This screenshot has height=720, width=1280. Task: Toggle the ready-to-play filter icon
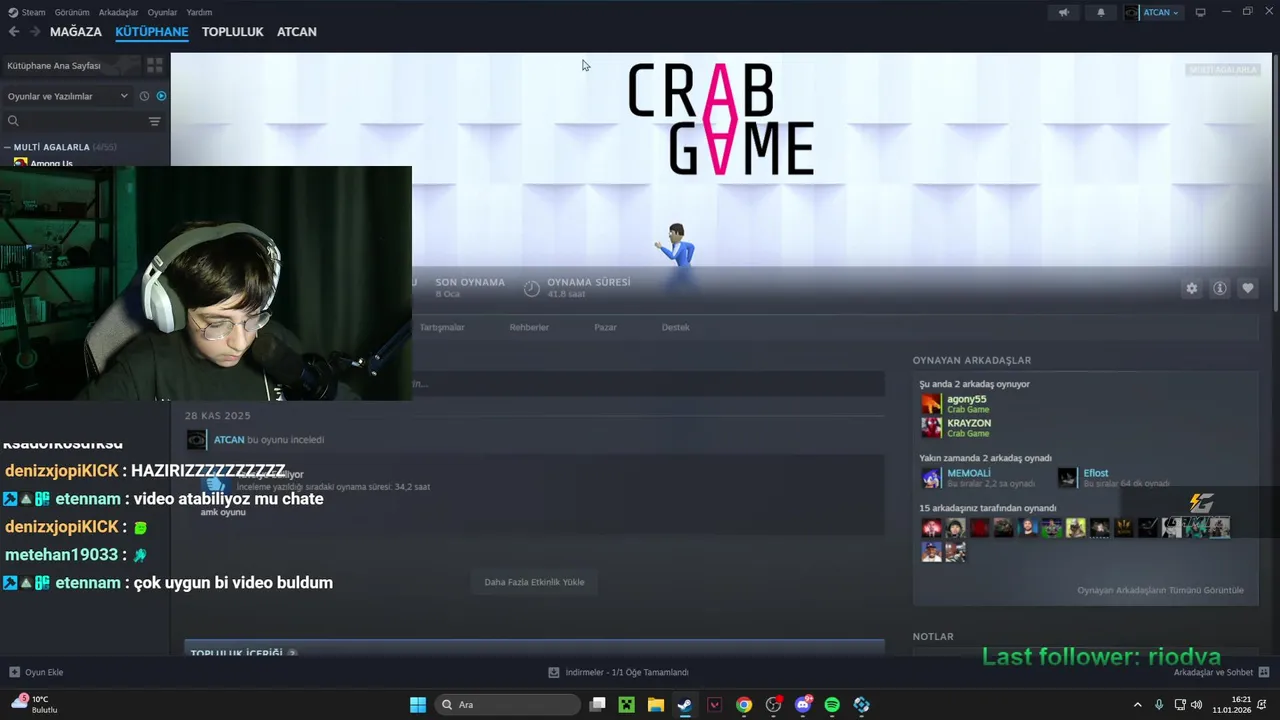tap(161, 96)
